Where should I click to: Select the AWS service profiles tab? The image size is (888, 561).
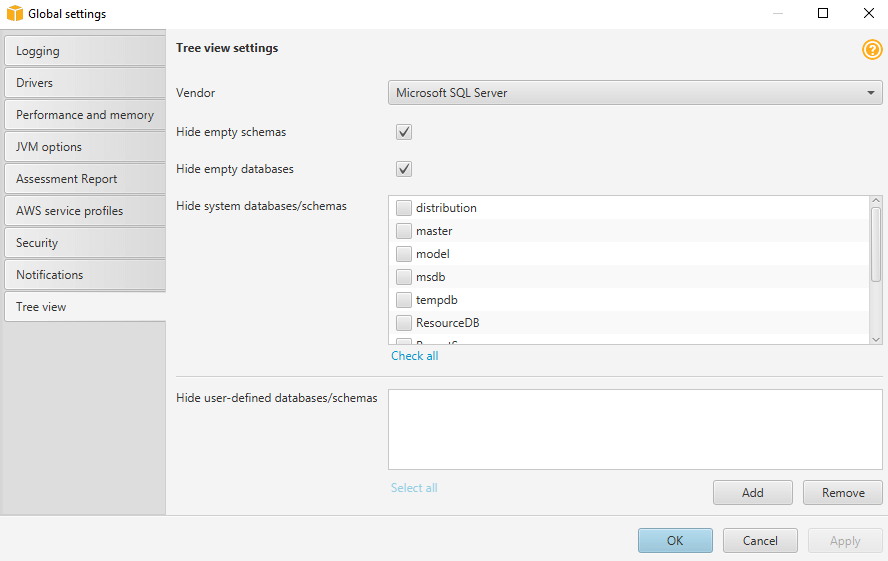(83, 211)
